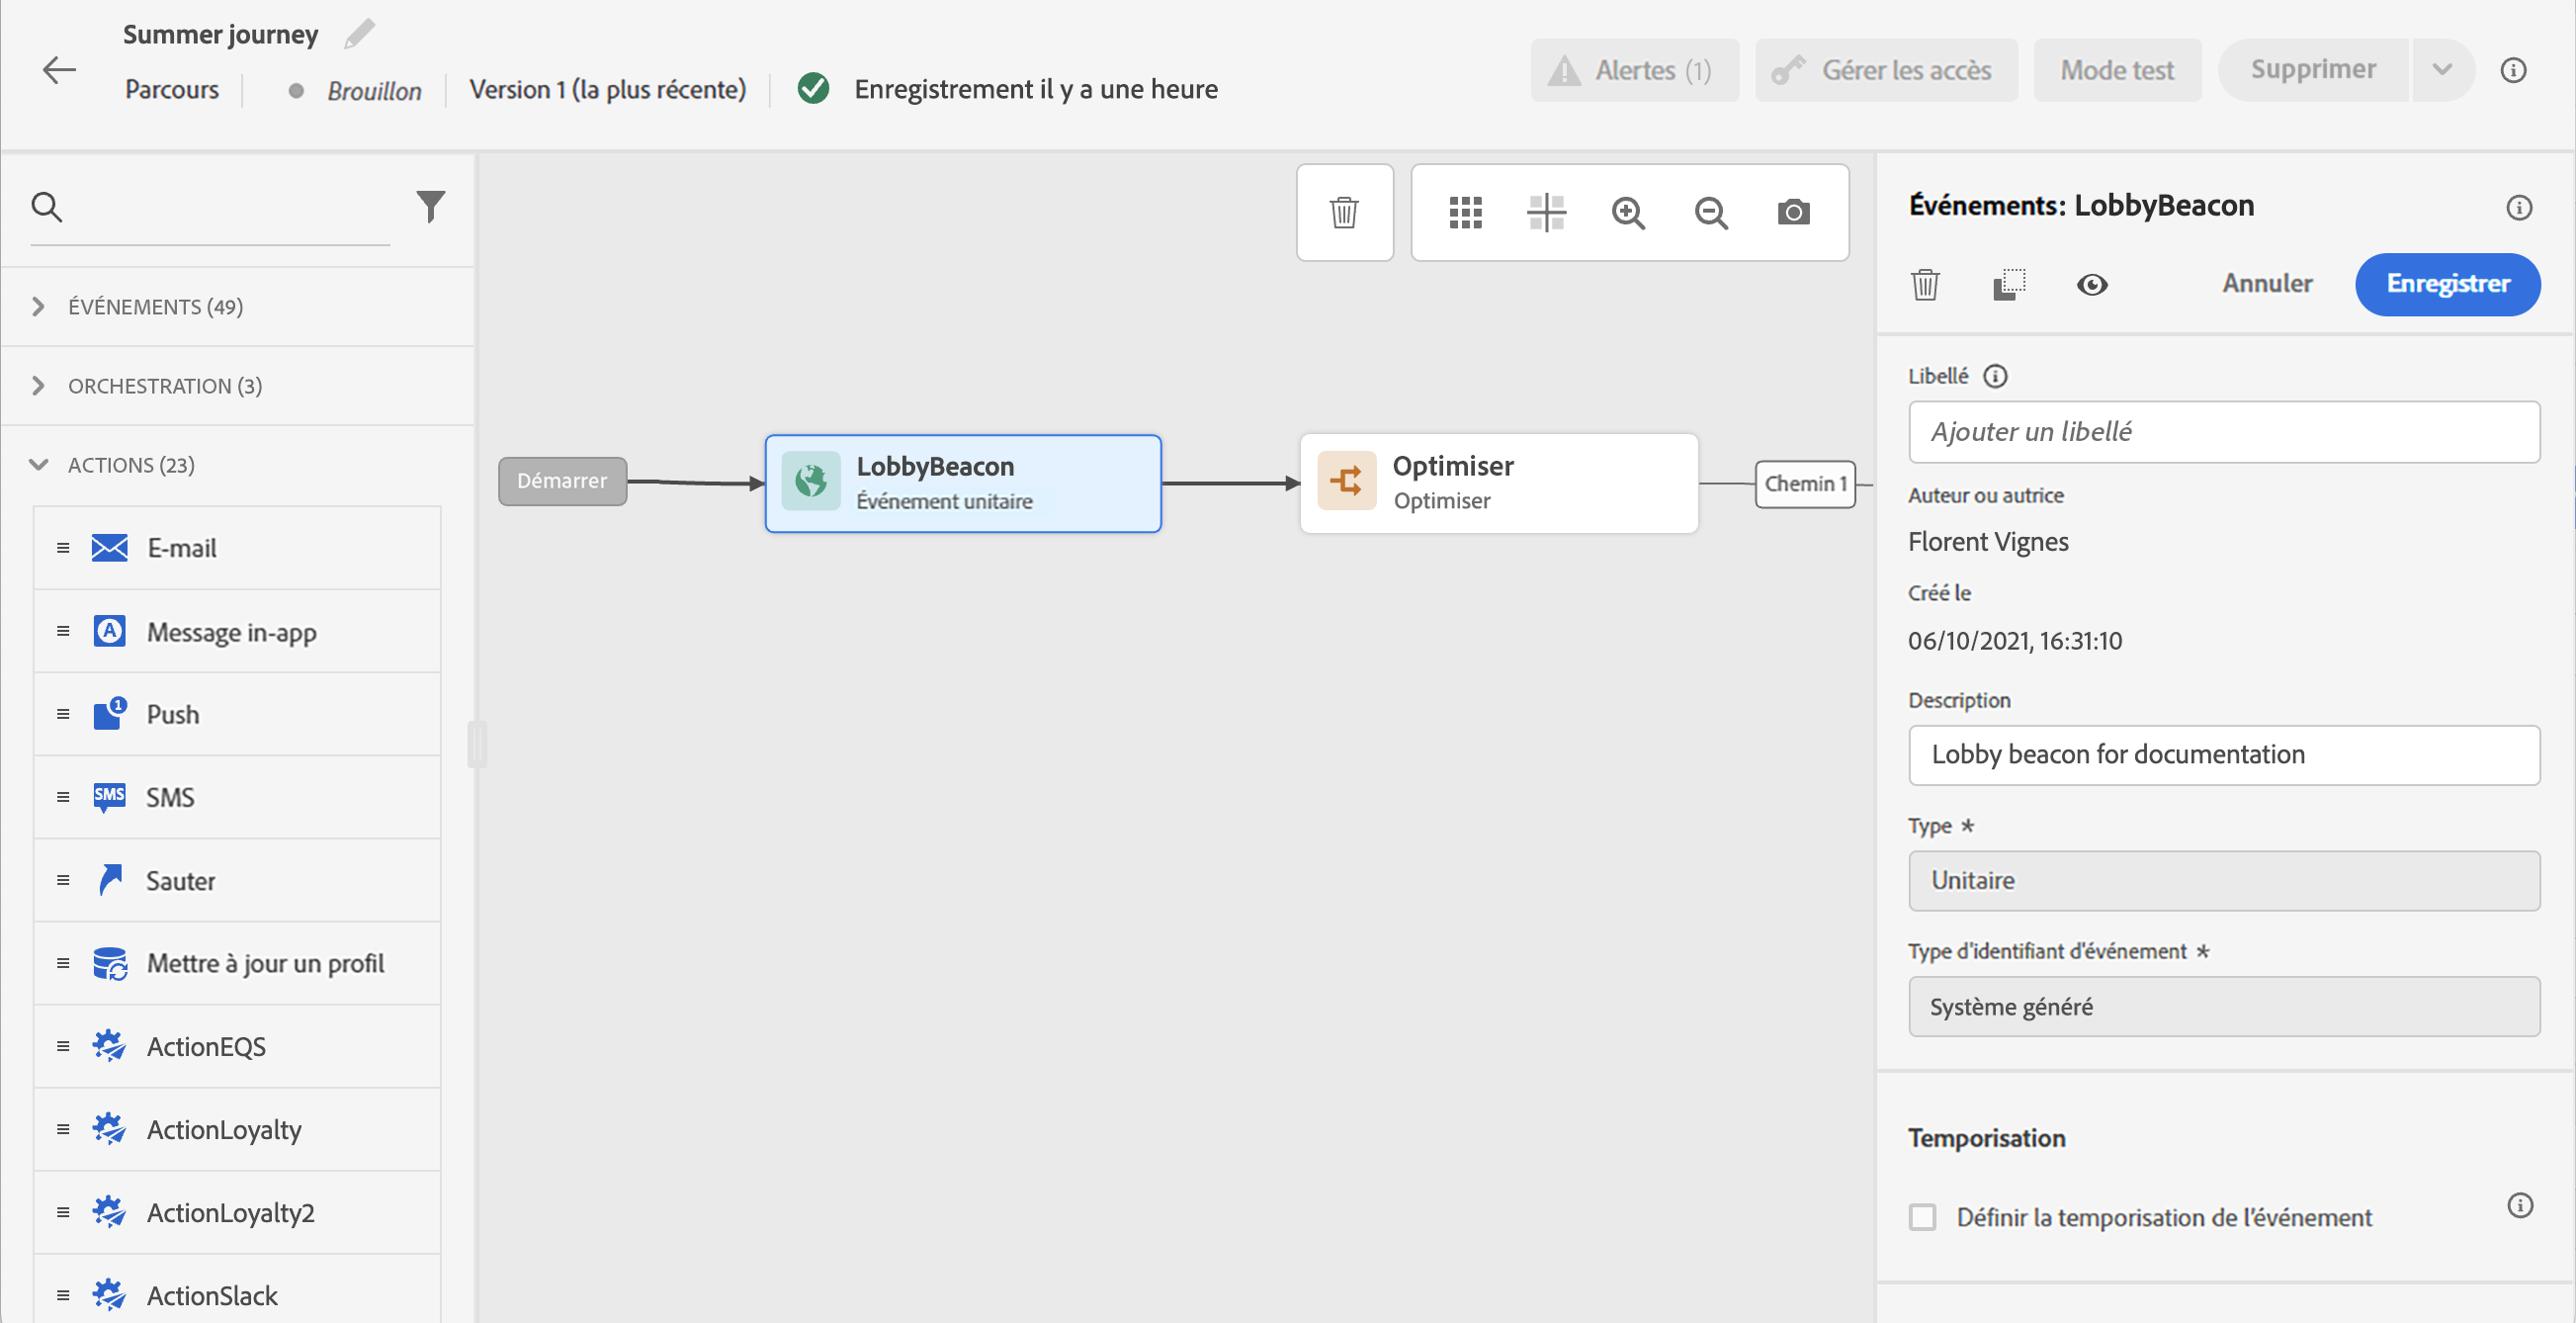Collapse the ACTIONS category

(39, 465)
